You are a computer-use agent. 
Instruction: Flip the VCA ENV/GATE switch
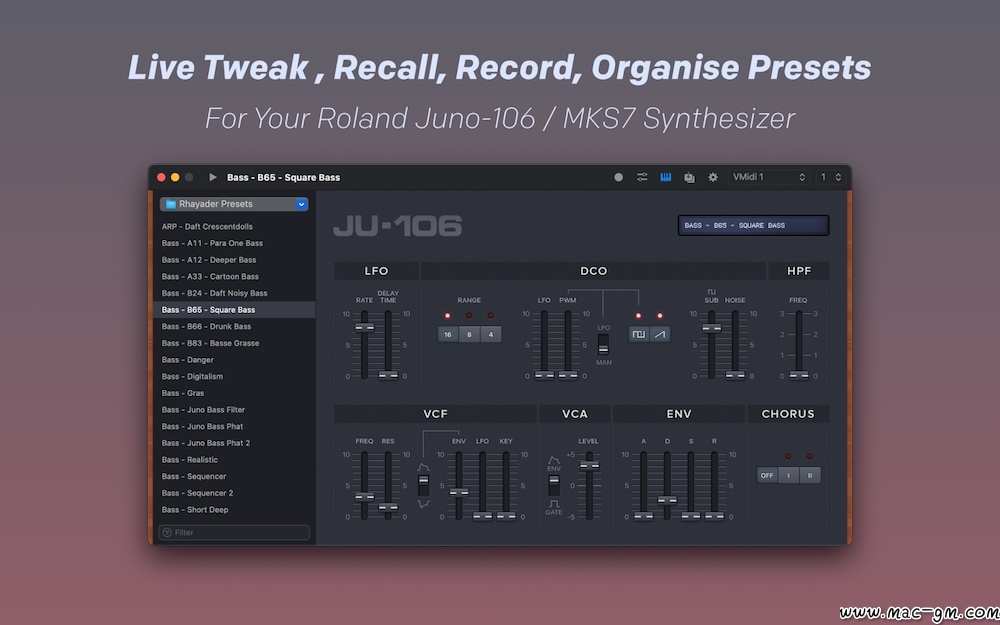click(554, 485)
